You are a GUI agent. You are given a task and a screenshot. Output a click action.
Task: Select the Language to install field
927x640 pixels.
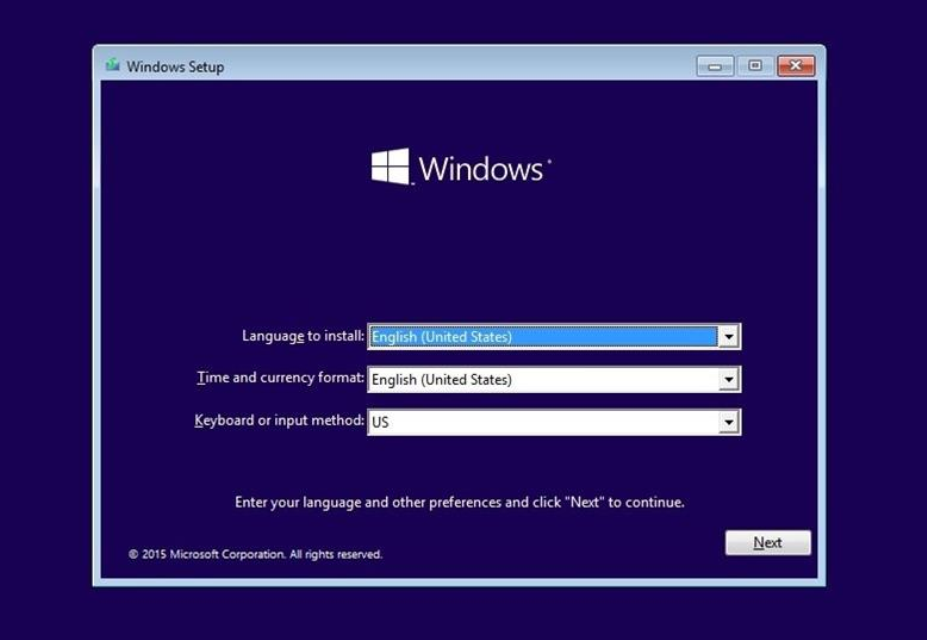click(x=554, y=337)
